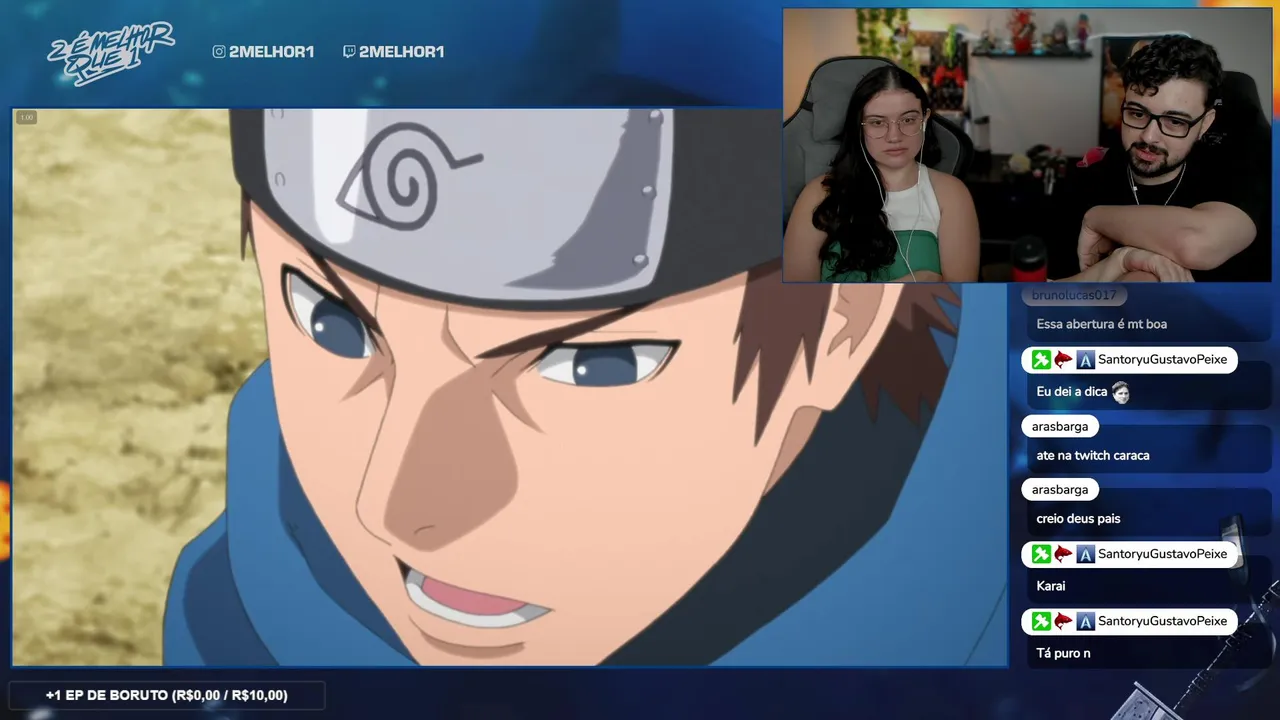Click the streamers' webcam feed
Viewport: 1280px width, 720px height.
tap(1027, 146)
